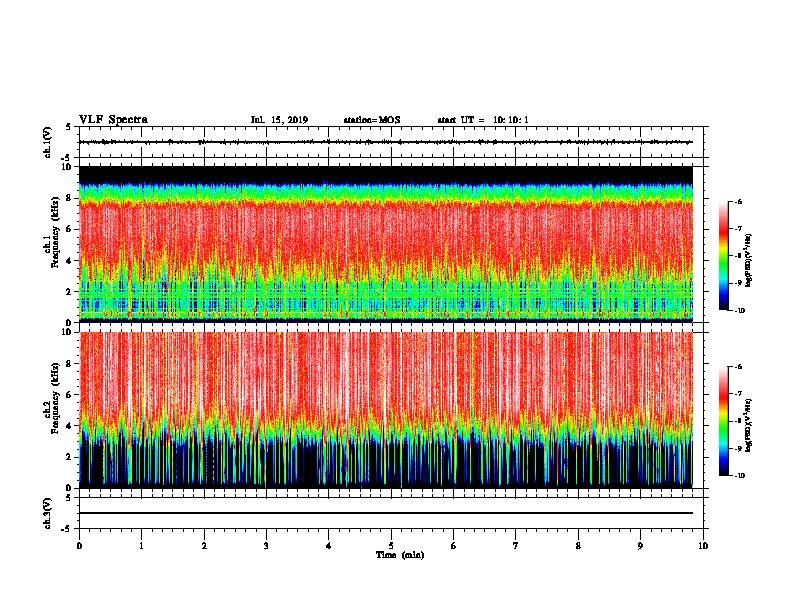The image size is (792, 612).
Task: Click time axis tick label "4"
Action: pos(329,546)
